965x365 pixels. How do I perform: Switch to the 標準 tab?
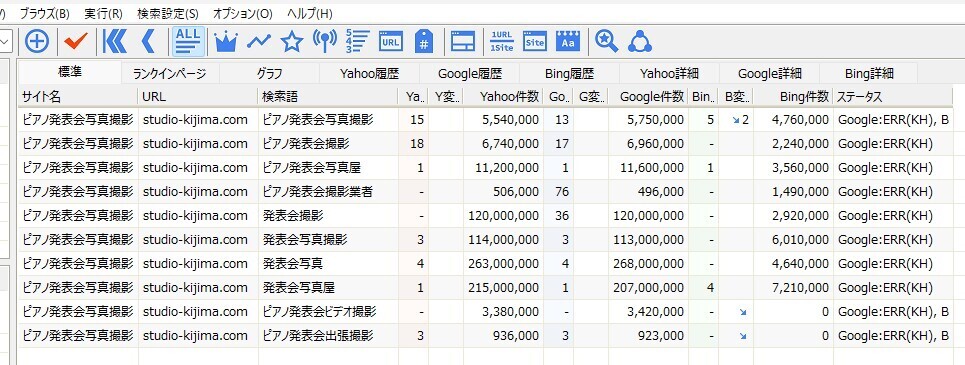click(x=70, y=73)
